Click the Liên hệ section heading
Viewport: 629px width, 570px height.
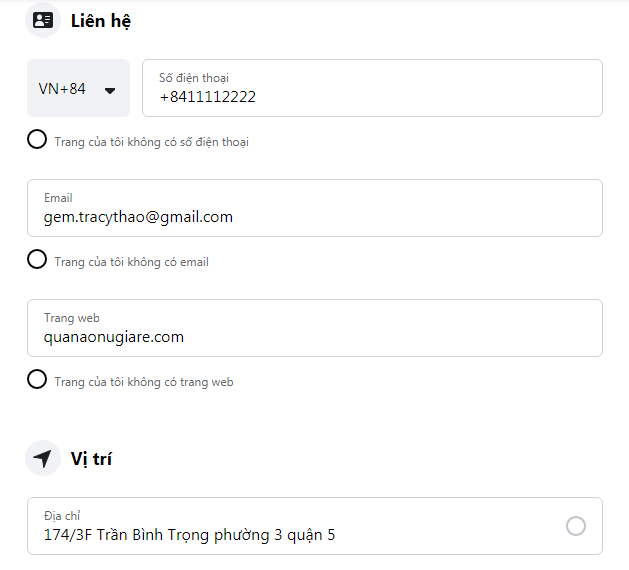[x=101, y=21]
